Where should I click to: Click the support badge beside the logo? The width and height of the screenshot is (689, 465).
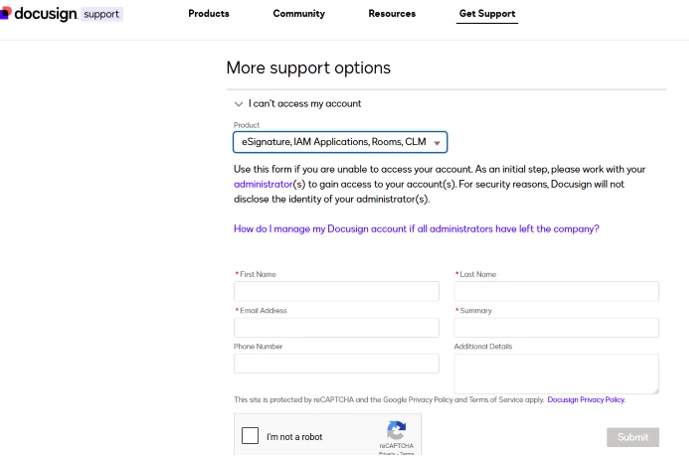coord(102,14)
